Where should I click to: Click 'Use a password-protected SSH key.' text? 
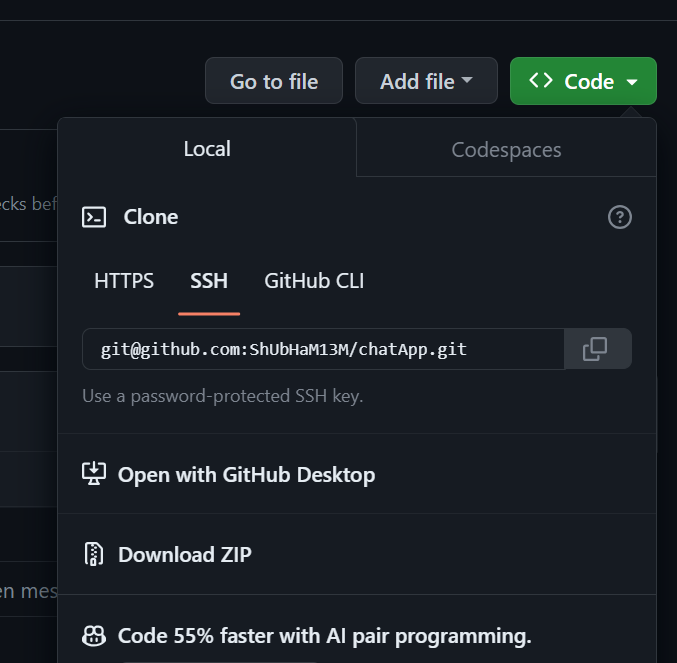coord(222,396)
